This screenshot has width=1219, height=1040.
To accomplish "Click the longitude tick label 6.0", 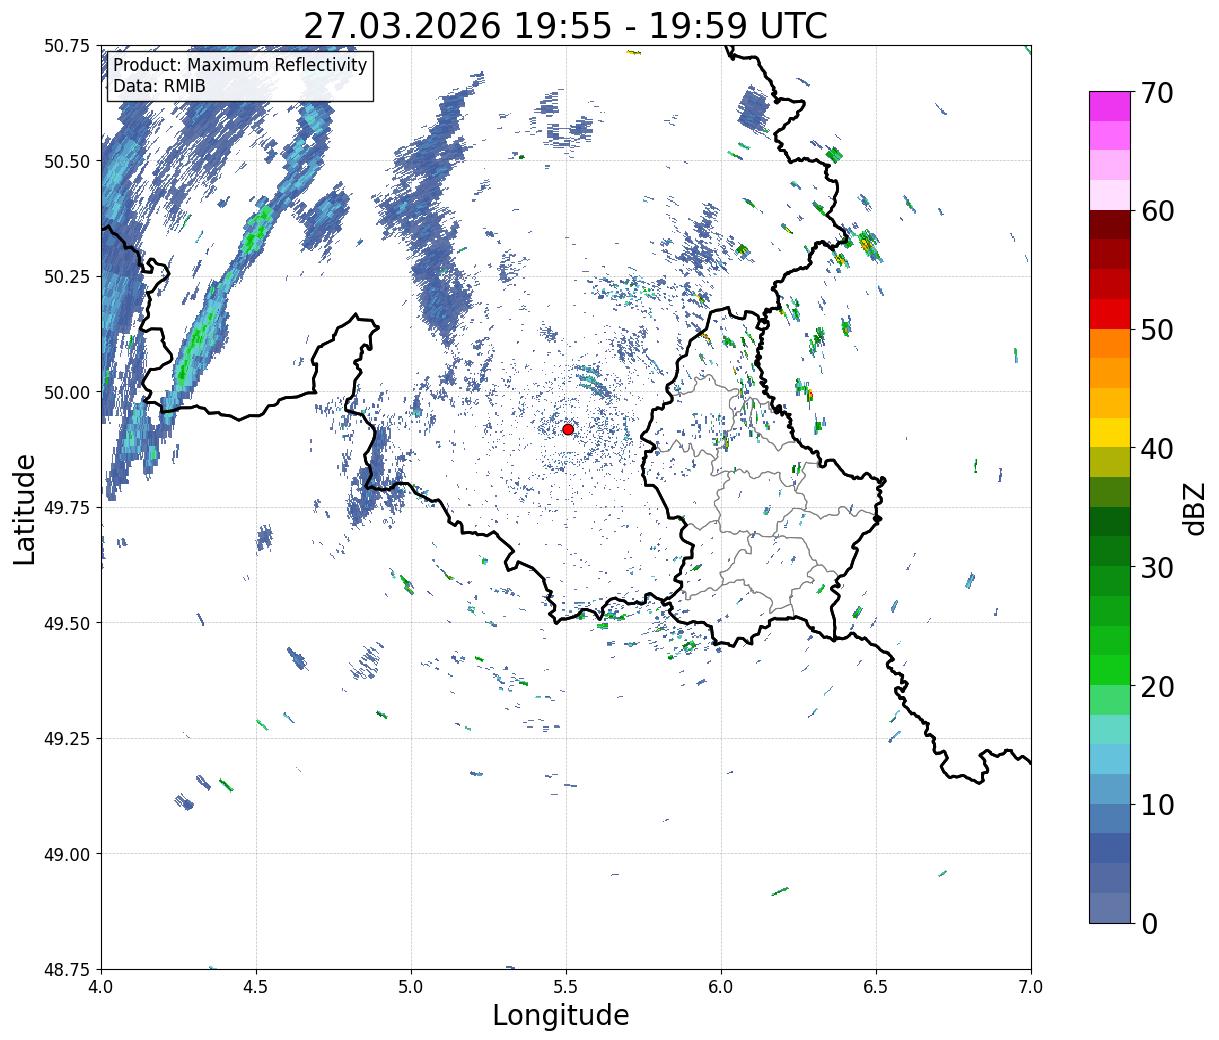I will point(721,987).
